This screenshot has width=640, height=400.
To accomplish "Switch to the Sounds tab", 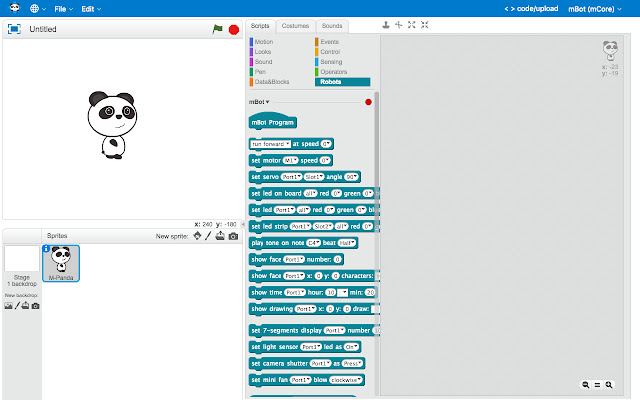I will click(332, 26).
